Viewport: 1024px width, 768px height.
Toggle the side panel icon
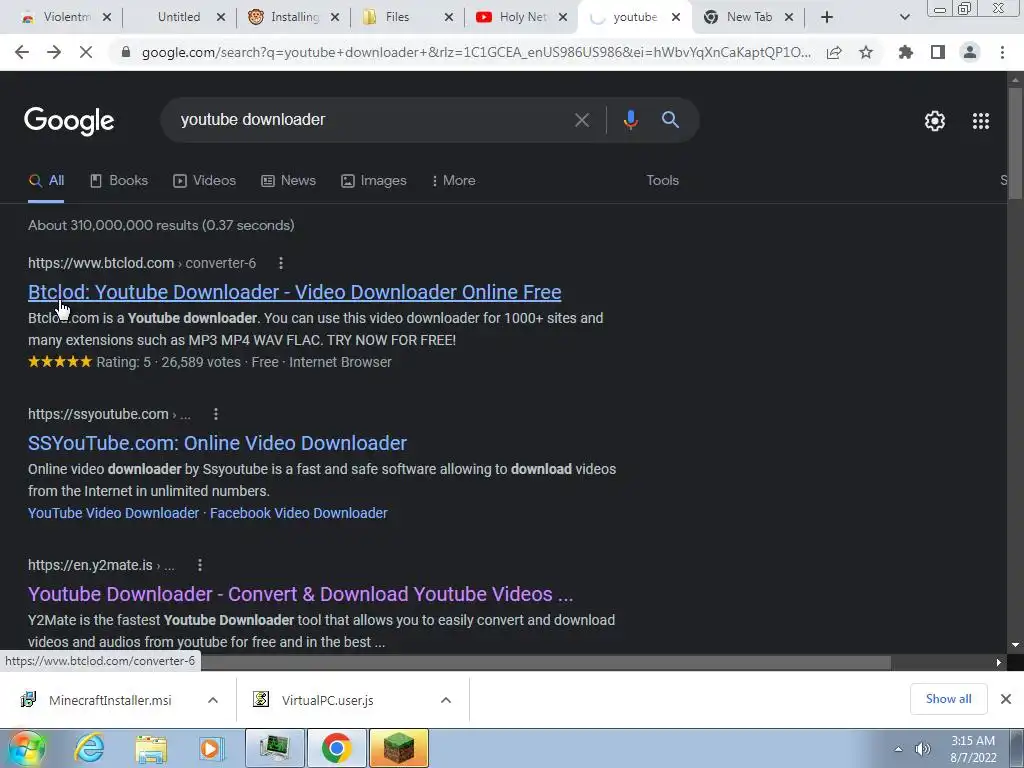tap(938, 52)
